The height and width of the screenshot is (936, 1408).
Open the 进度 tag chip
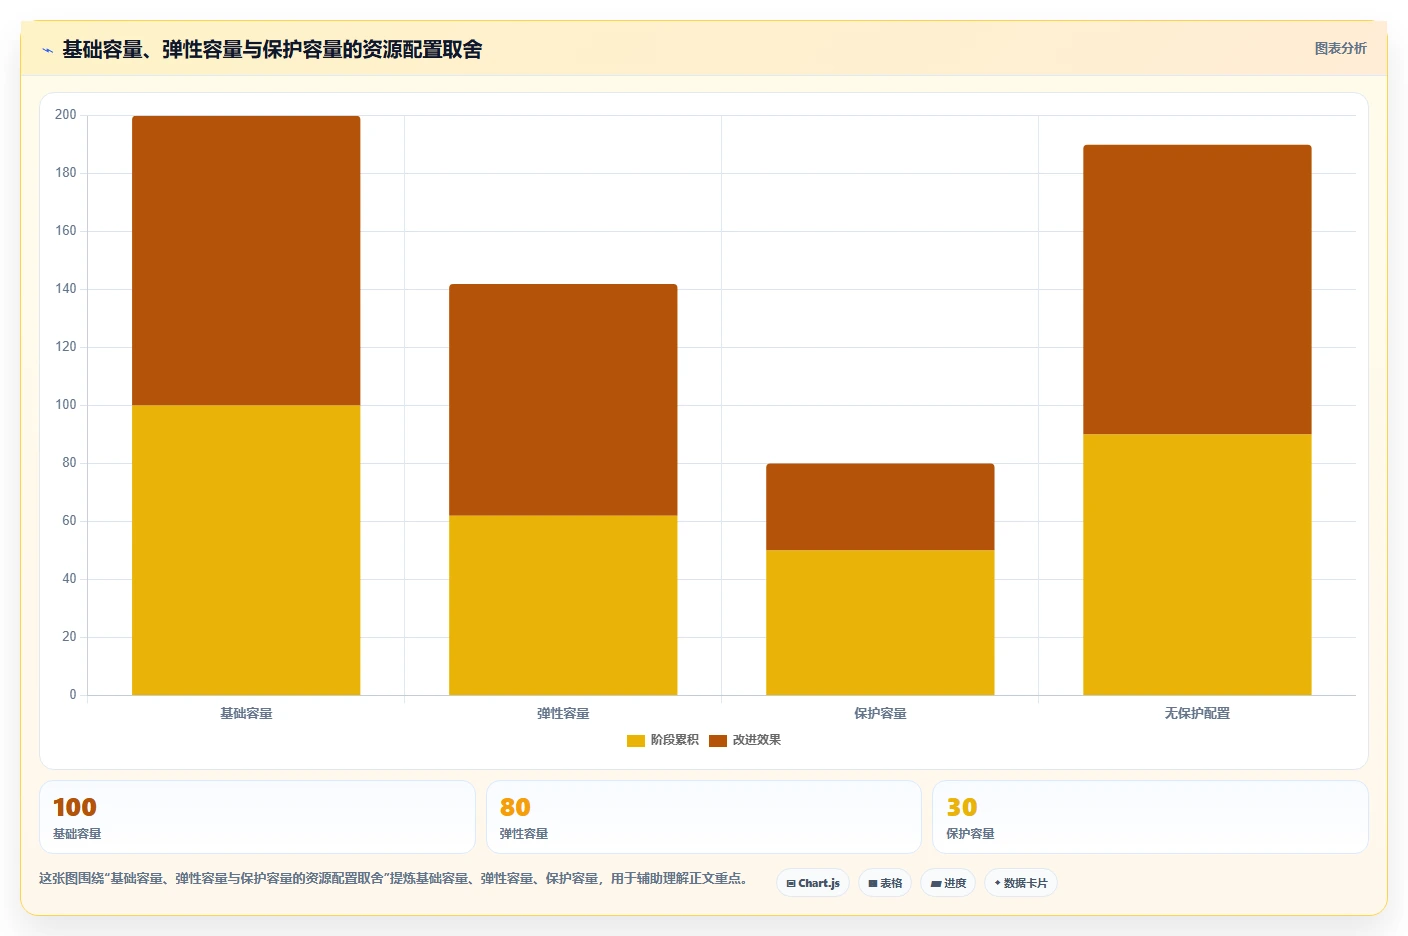948,883
